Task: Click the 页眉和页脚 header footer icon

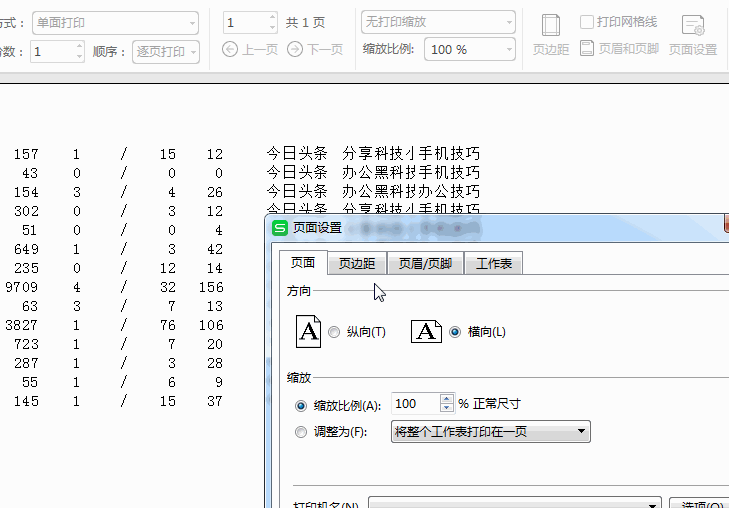Action: [587, 48]
